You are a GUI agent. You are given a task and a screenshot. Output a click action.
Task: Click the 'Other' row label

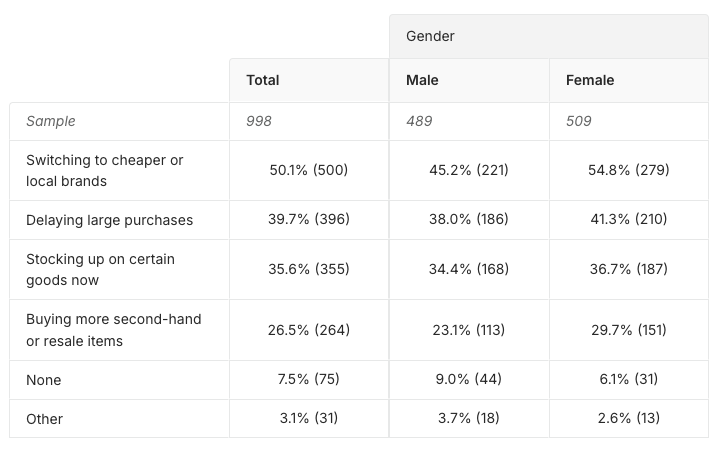[45, 419]
